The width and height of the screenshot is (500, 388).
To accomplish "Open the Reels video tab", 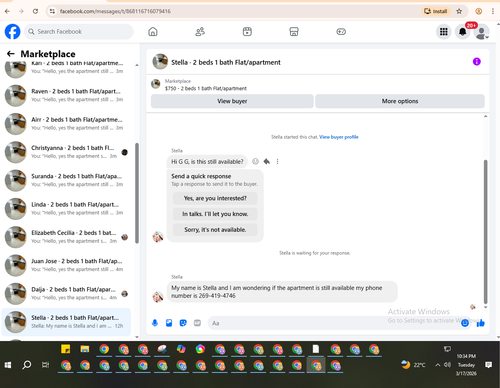I will (x=247, y=32).
